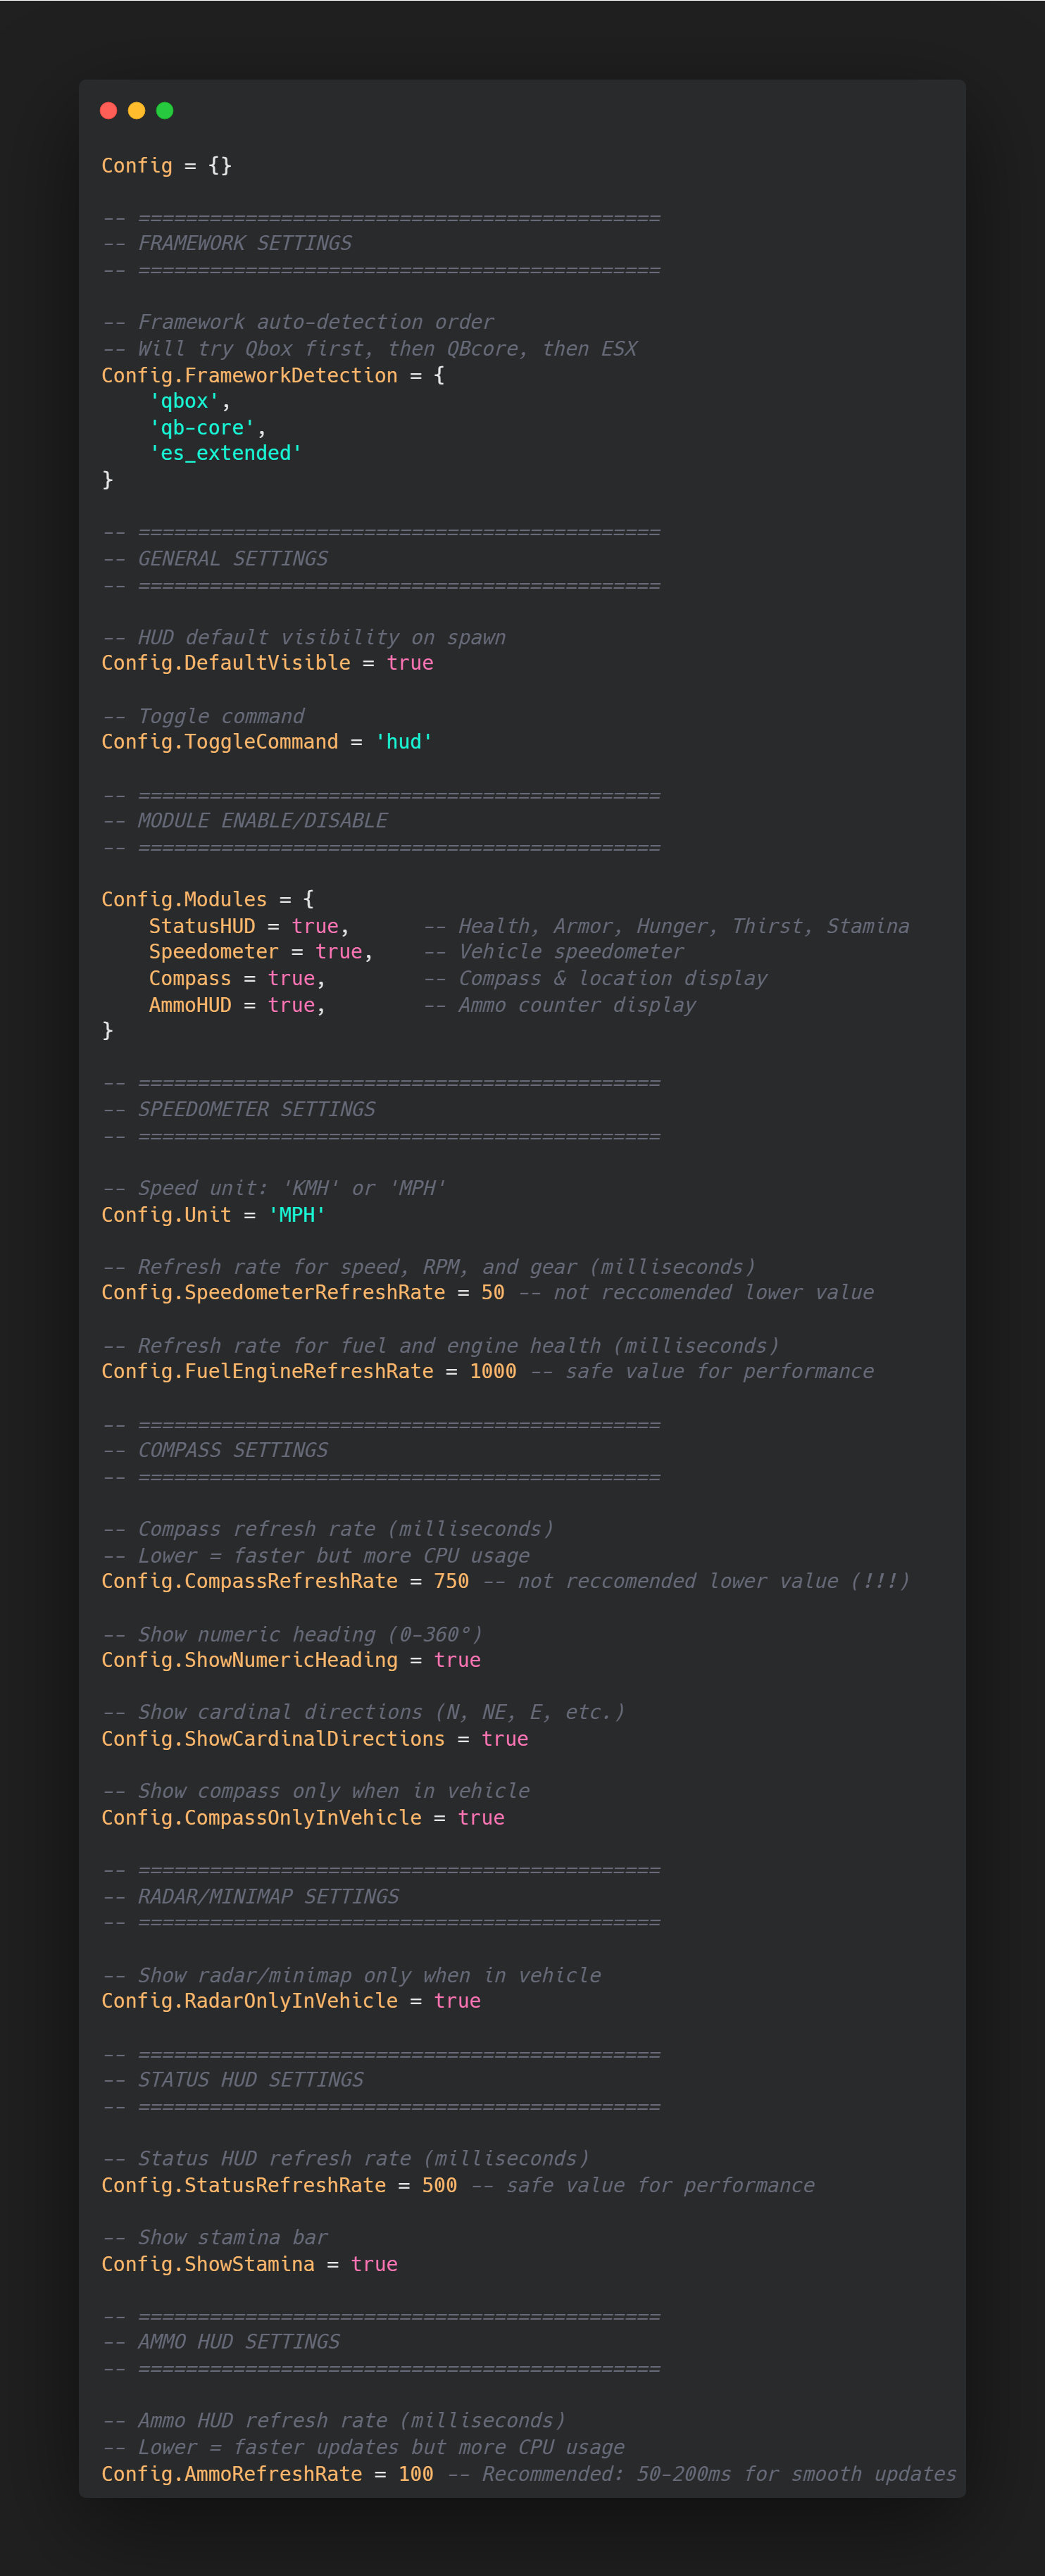Screen dimensions: 1045x2576
Task: Select the "Config = {}" line
Action: pyautogui.click(x=167, y=165)
